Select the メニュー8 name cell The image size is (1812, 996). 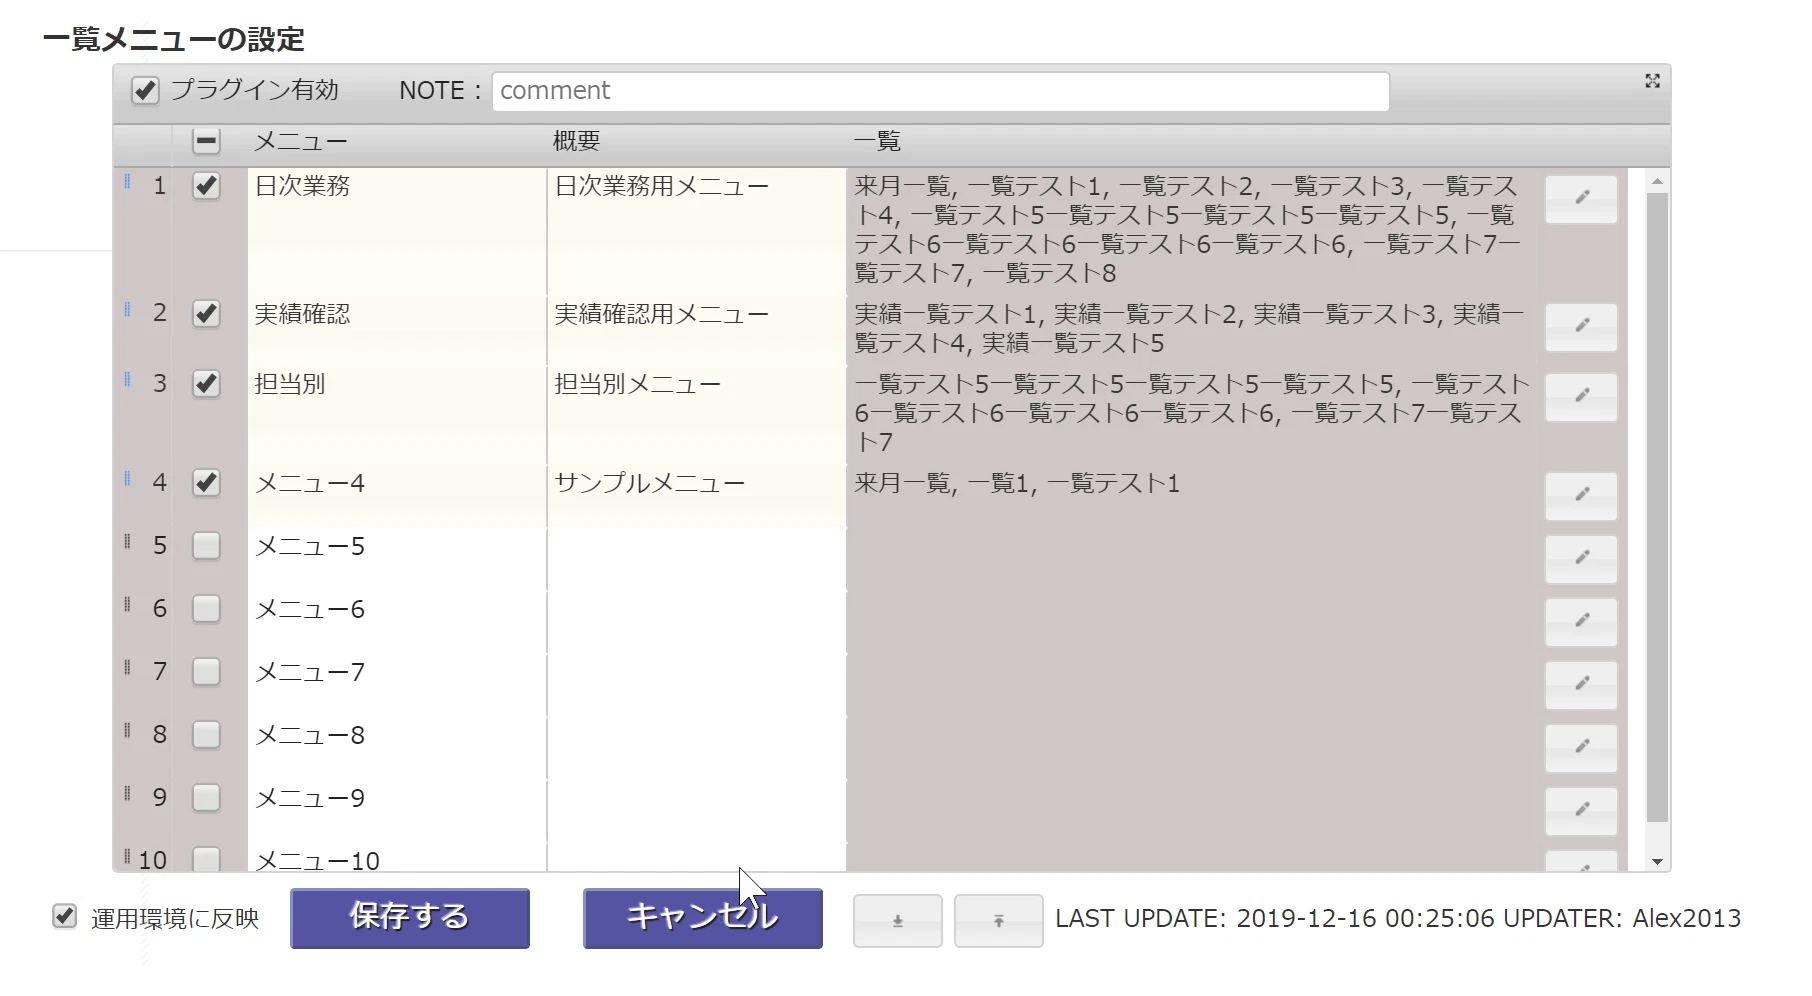397,748
